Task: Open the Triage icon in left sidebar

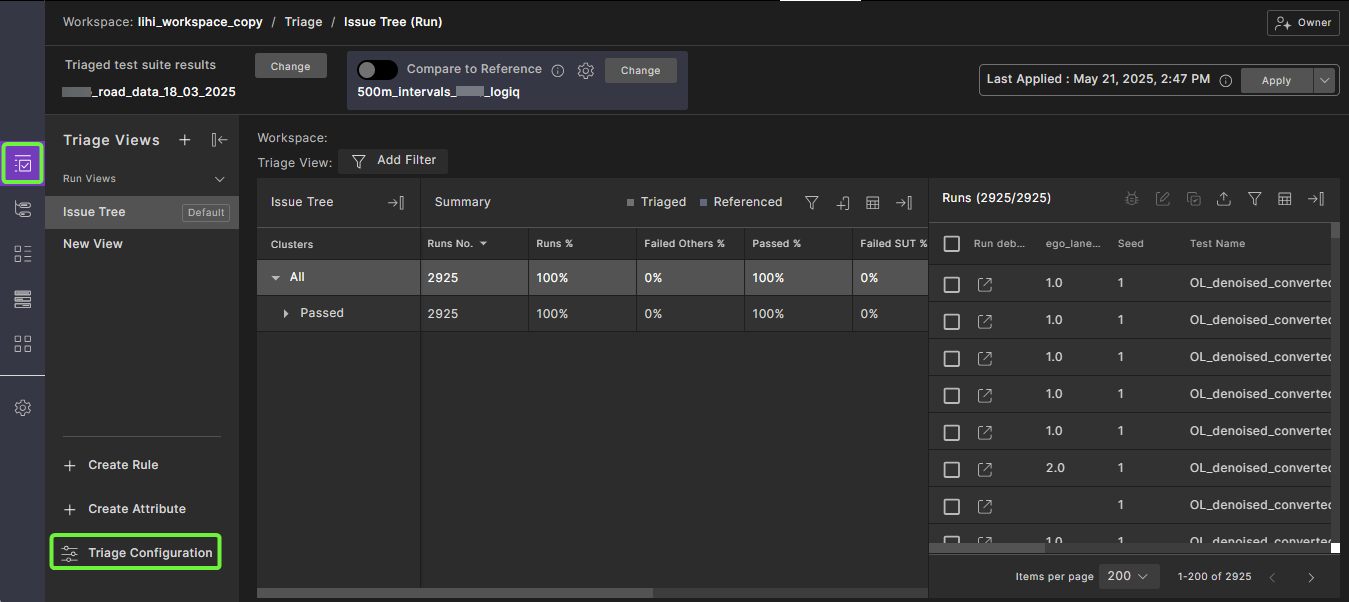Action: click(x=23, y=163)
